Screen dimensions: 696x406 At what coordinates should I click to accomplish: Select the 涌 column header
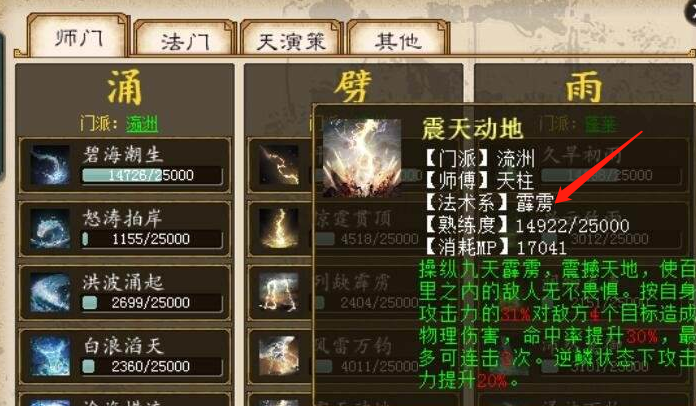(x=125, y=87)
